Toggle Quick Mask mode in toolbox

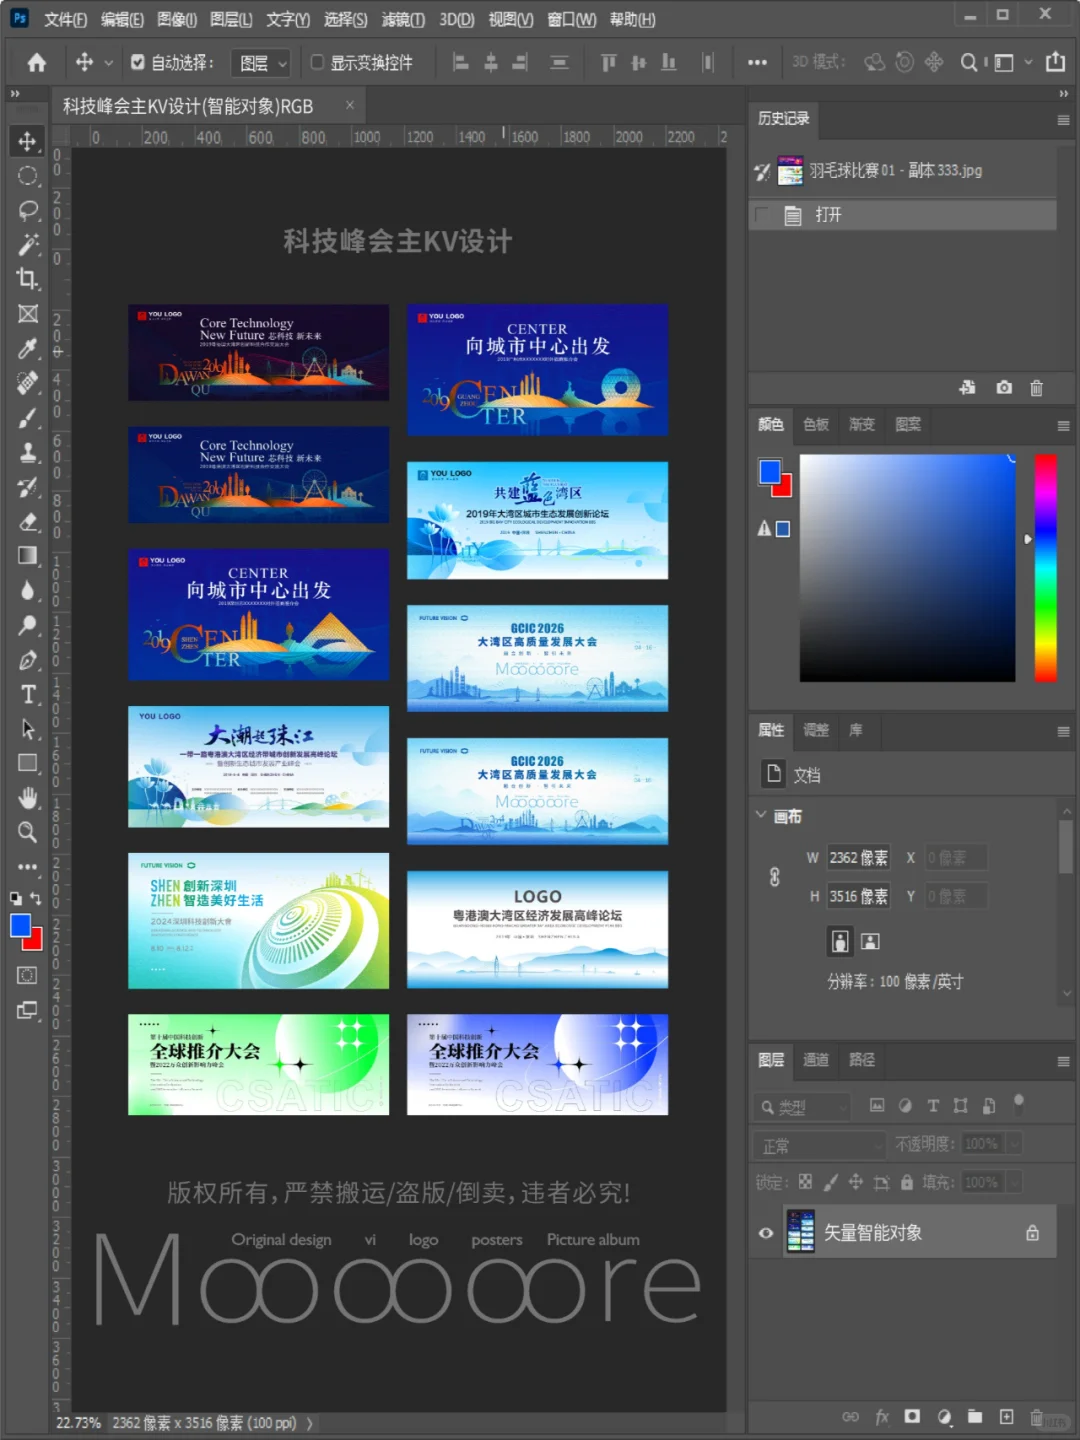point(28,975)
